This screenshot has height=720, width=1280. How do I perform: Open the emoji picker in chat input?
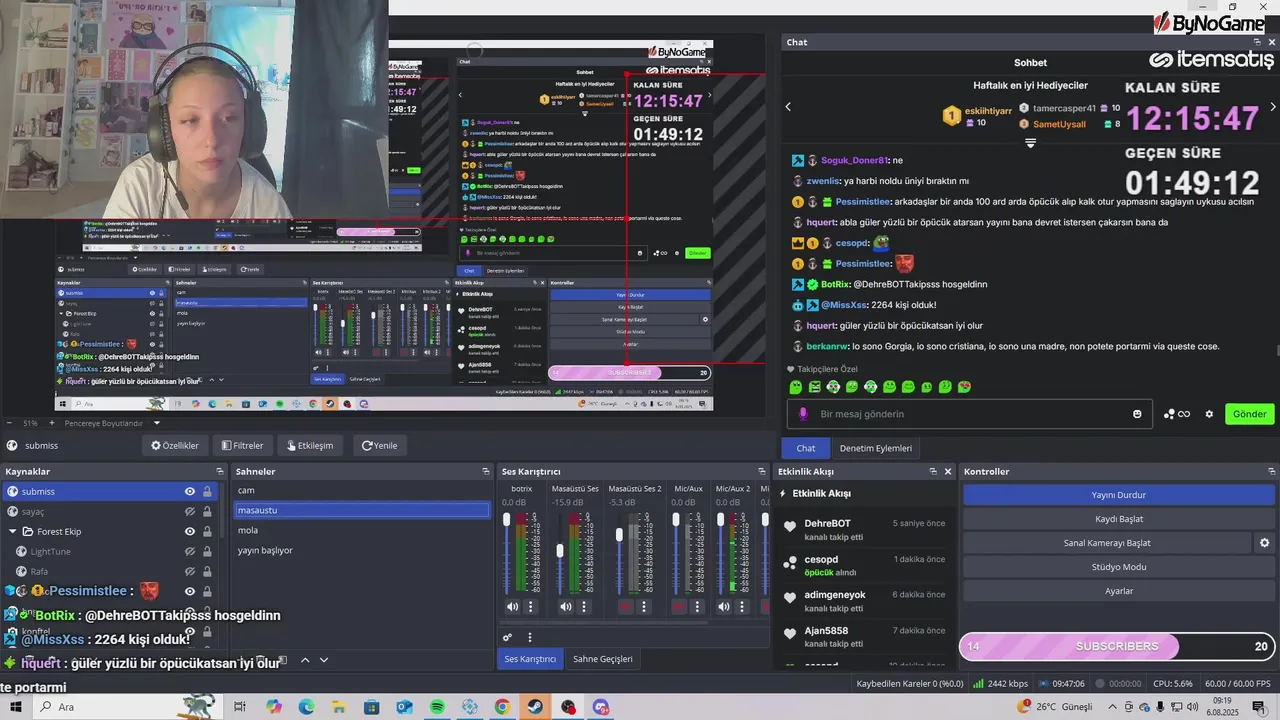(x=1137, y=414)
